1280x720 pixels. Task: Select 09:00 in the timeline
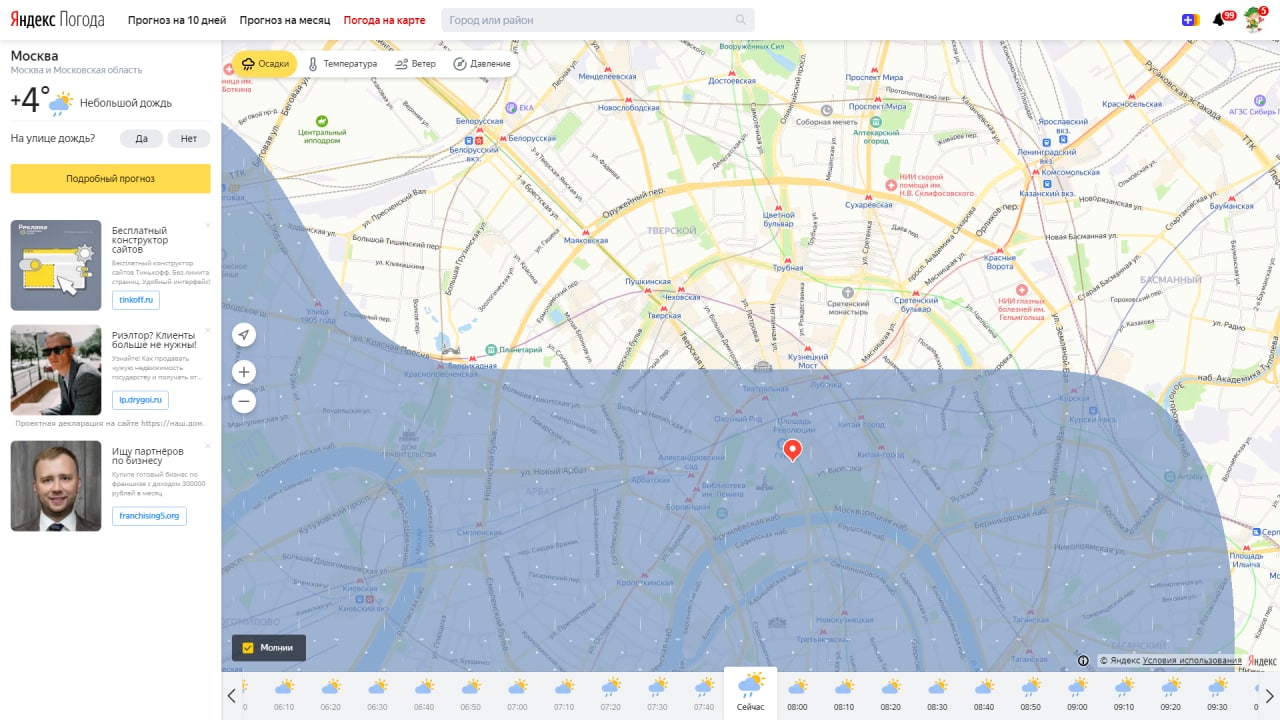click(x=1077, y=694)
